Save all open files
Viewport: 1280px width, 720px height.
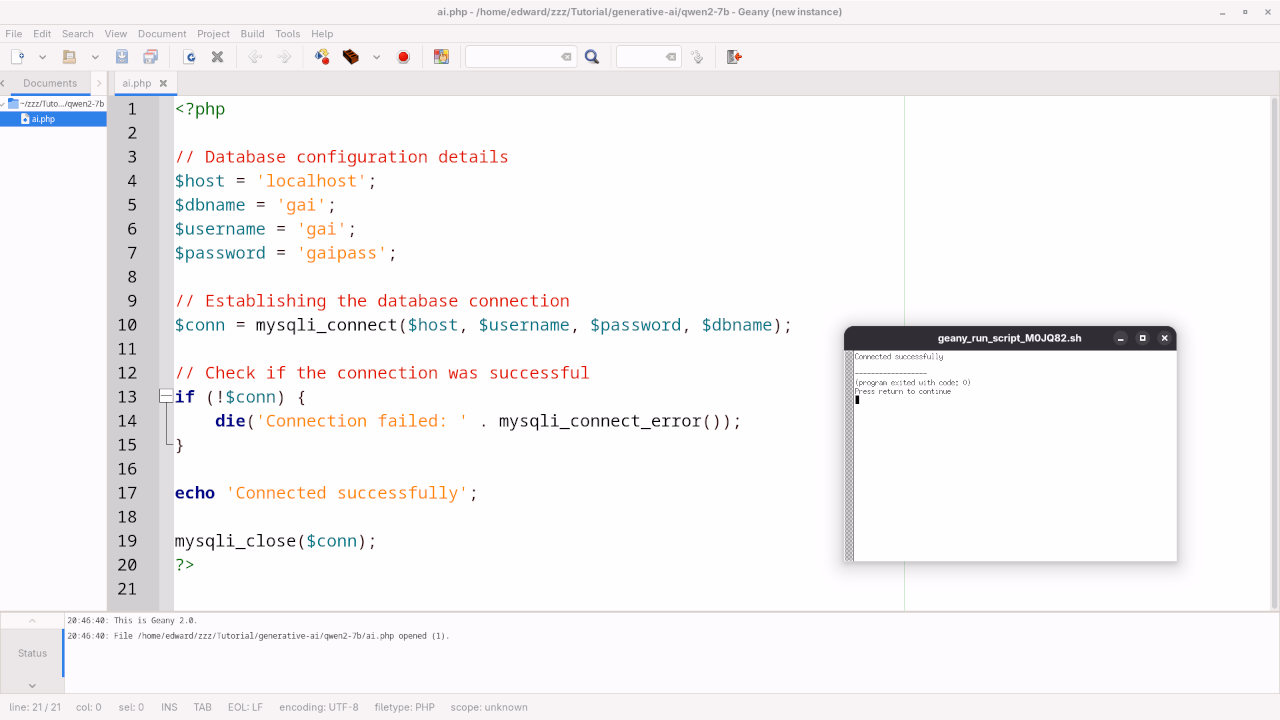click(151, 57)
